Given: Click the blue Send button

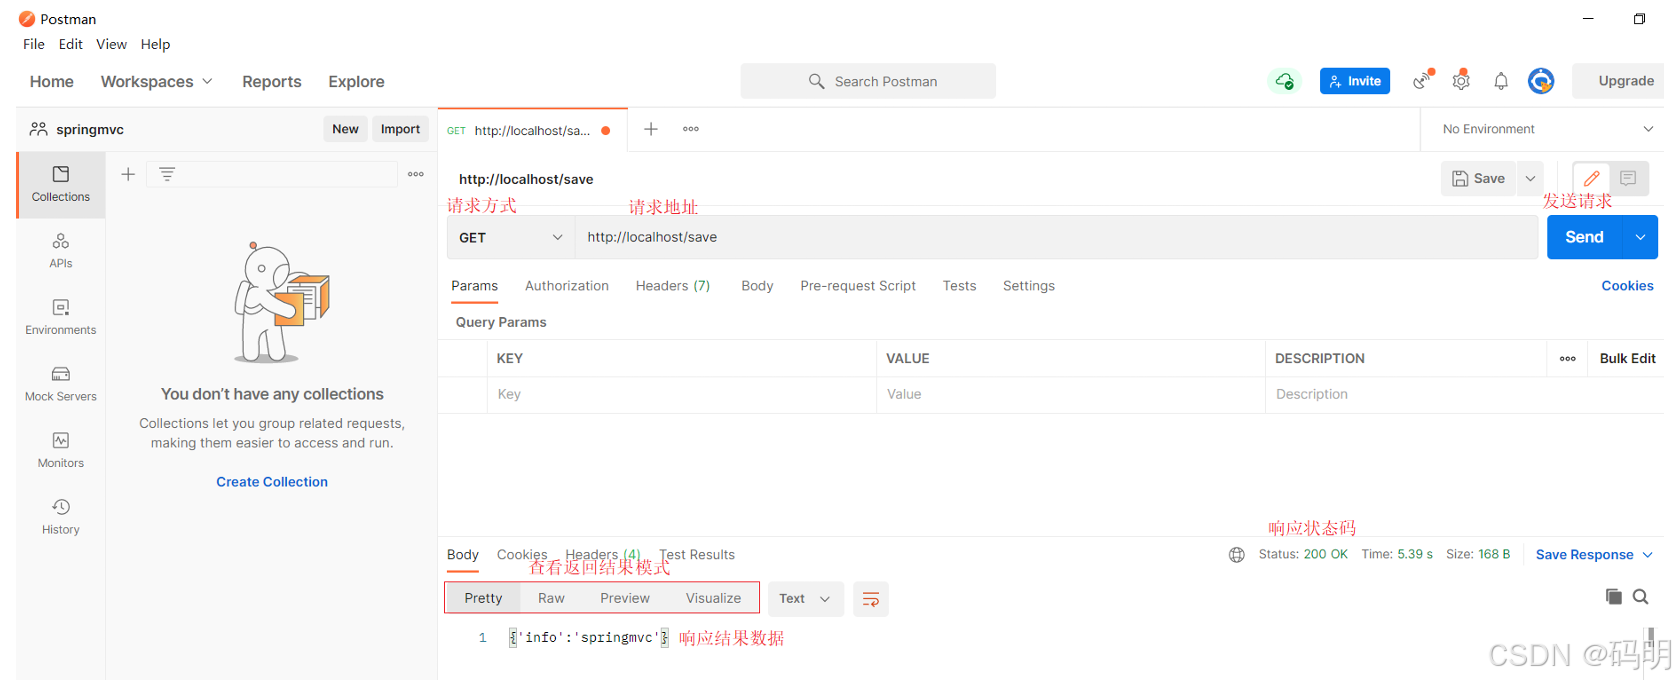Looking at the screenshot, I should point(1585,237).
